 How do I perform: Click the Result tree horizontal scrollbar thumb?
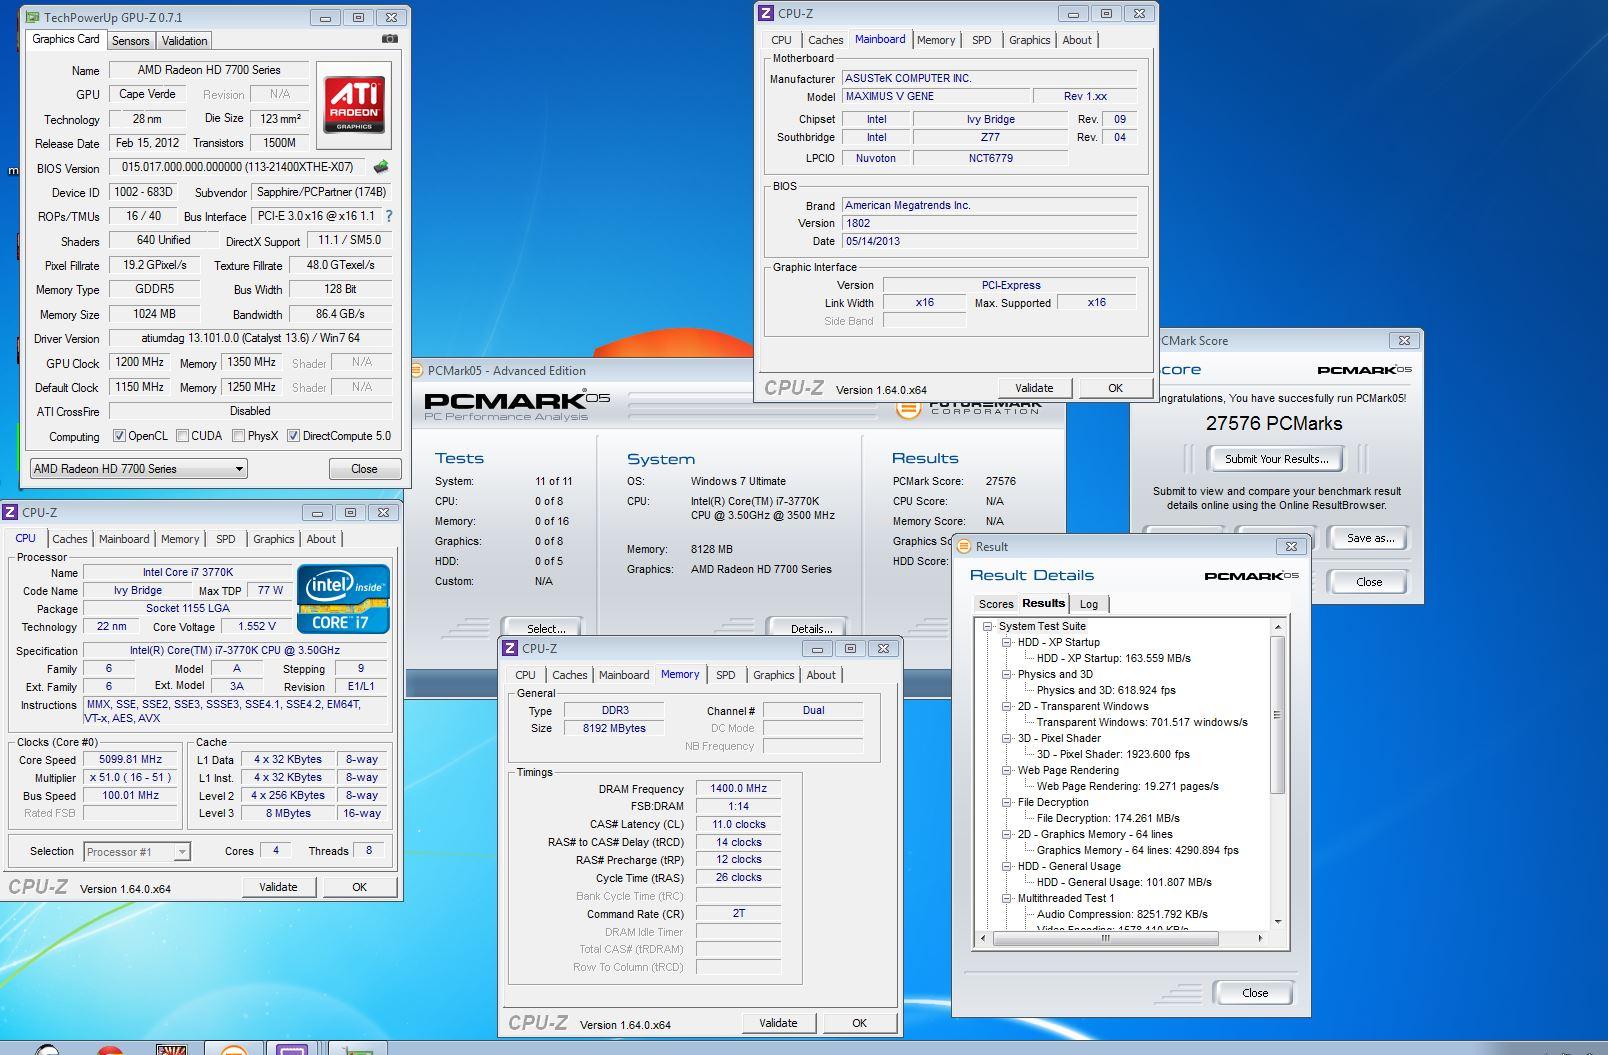(x=1106, y=938)
